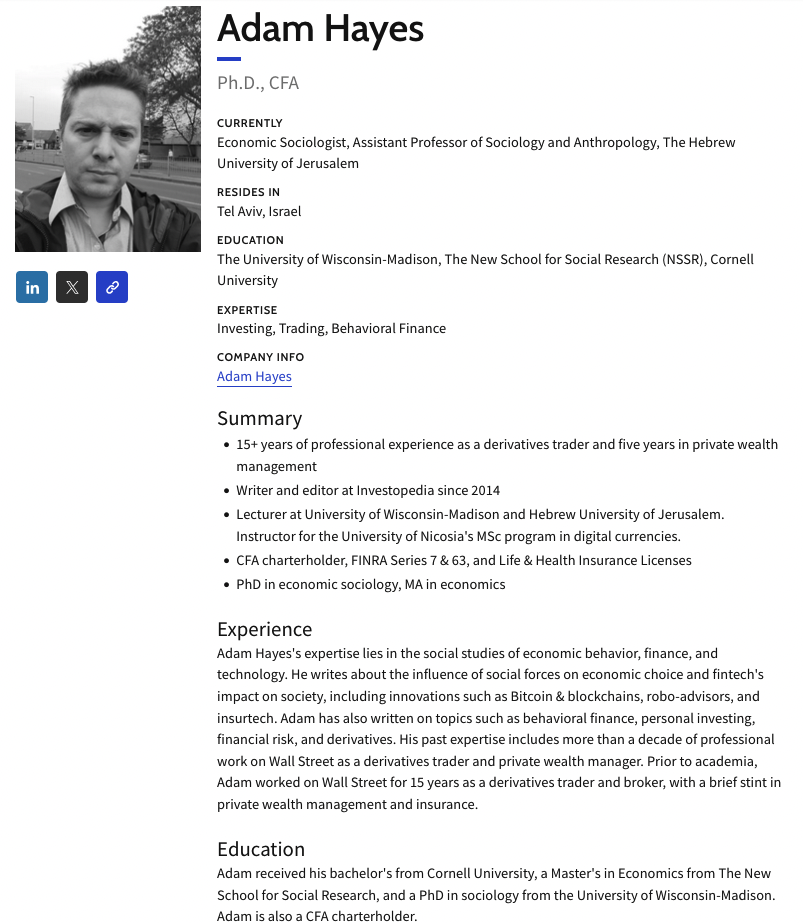Viewport: 803px width, 923px height.
Task: Open the X (Twitter) profile icon
Action: click(72, 288)
